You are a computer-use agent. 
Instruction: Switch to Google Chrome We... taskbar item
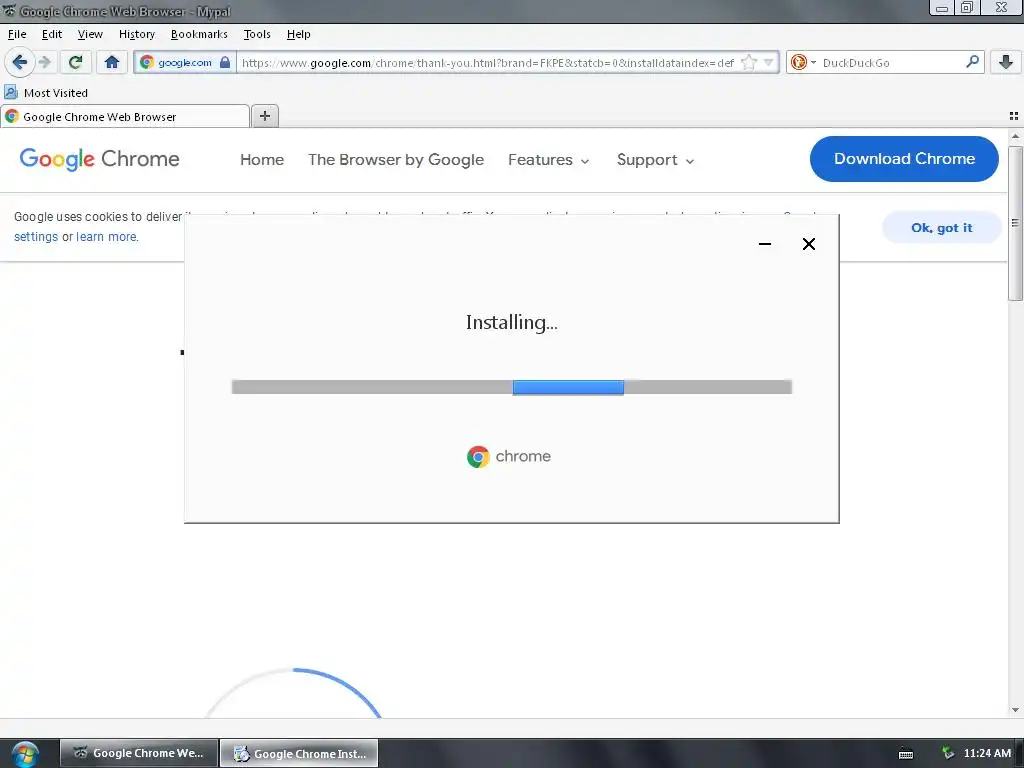pos(138,753)
